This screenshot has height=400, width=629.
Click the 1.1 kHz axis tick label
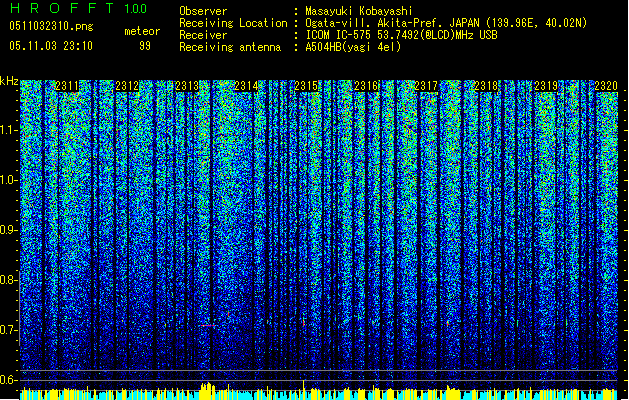[9, 130]
